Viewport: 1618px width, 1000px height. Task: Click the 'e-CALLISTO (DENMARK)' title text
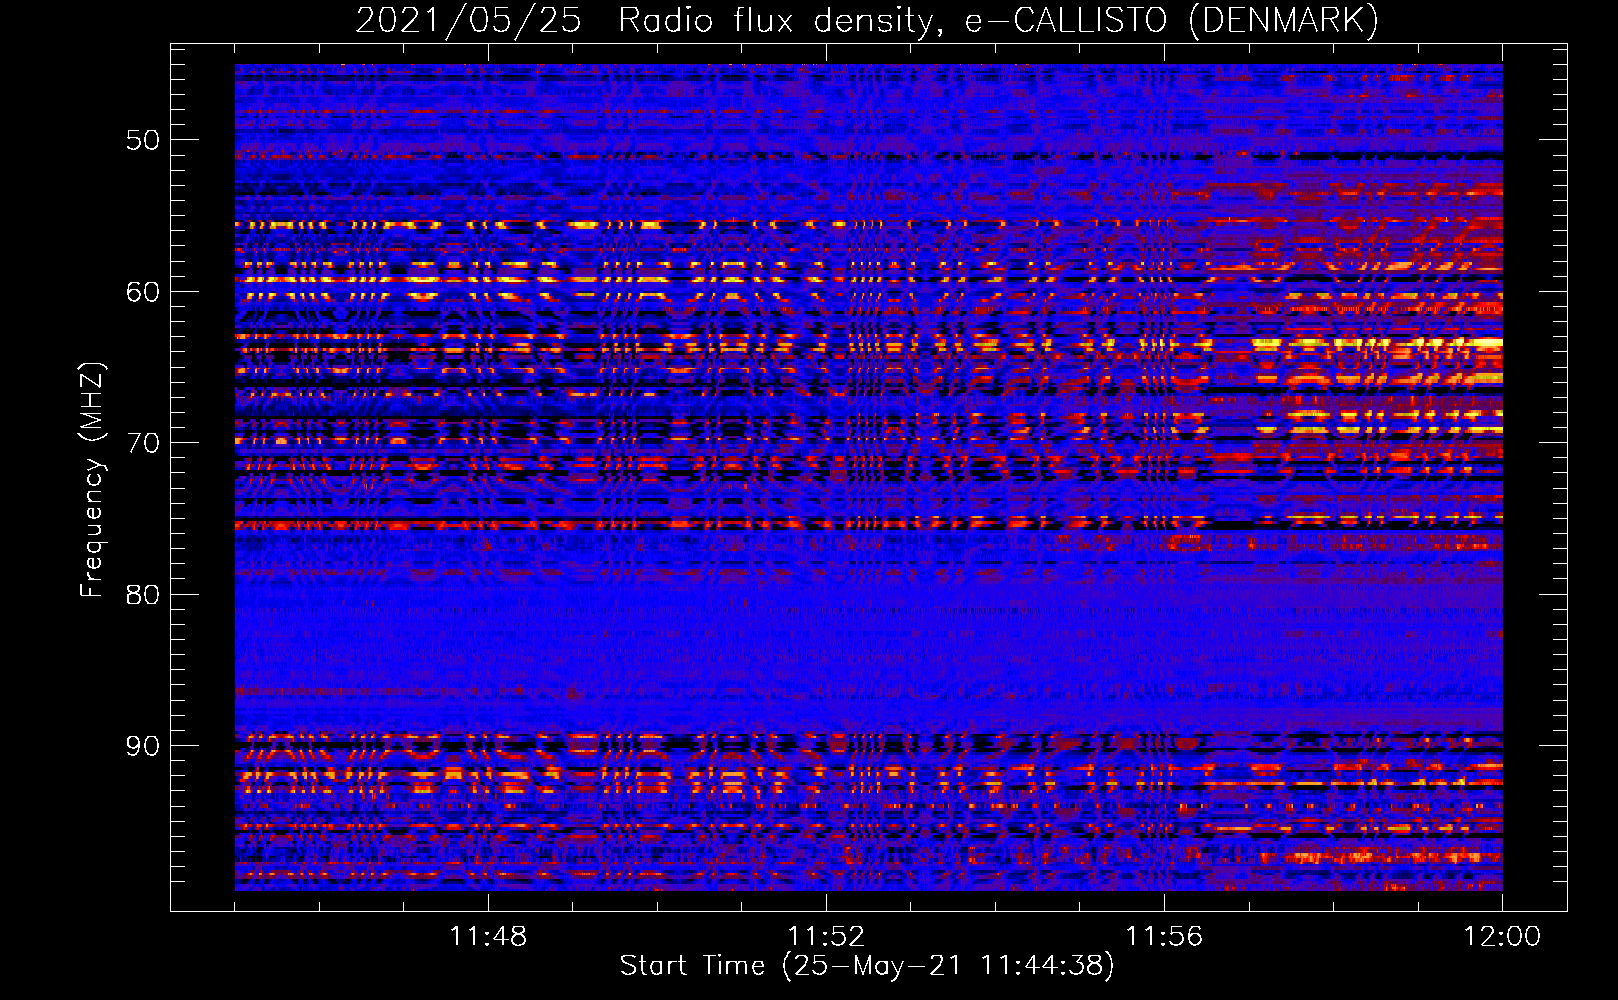click(x=1172, y=21)
